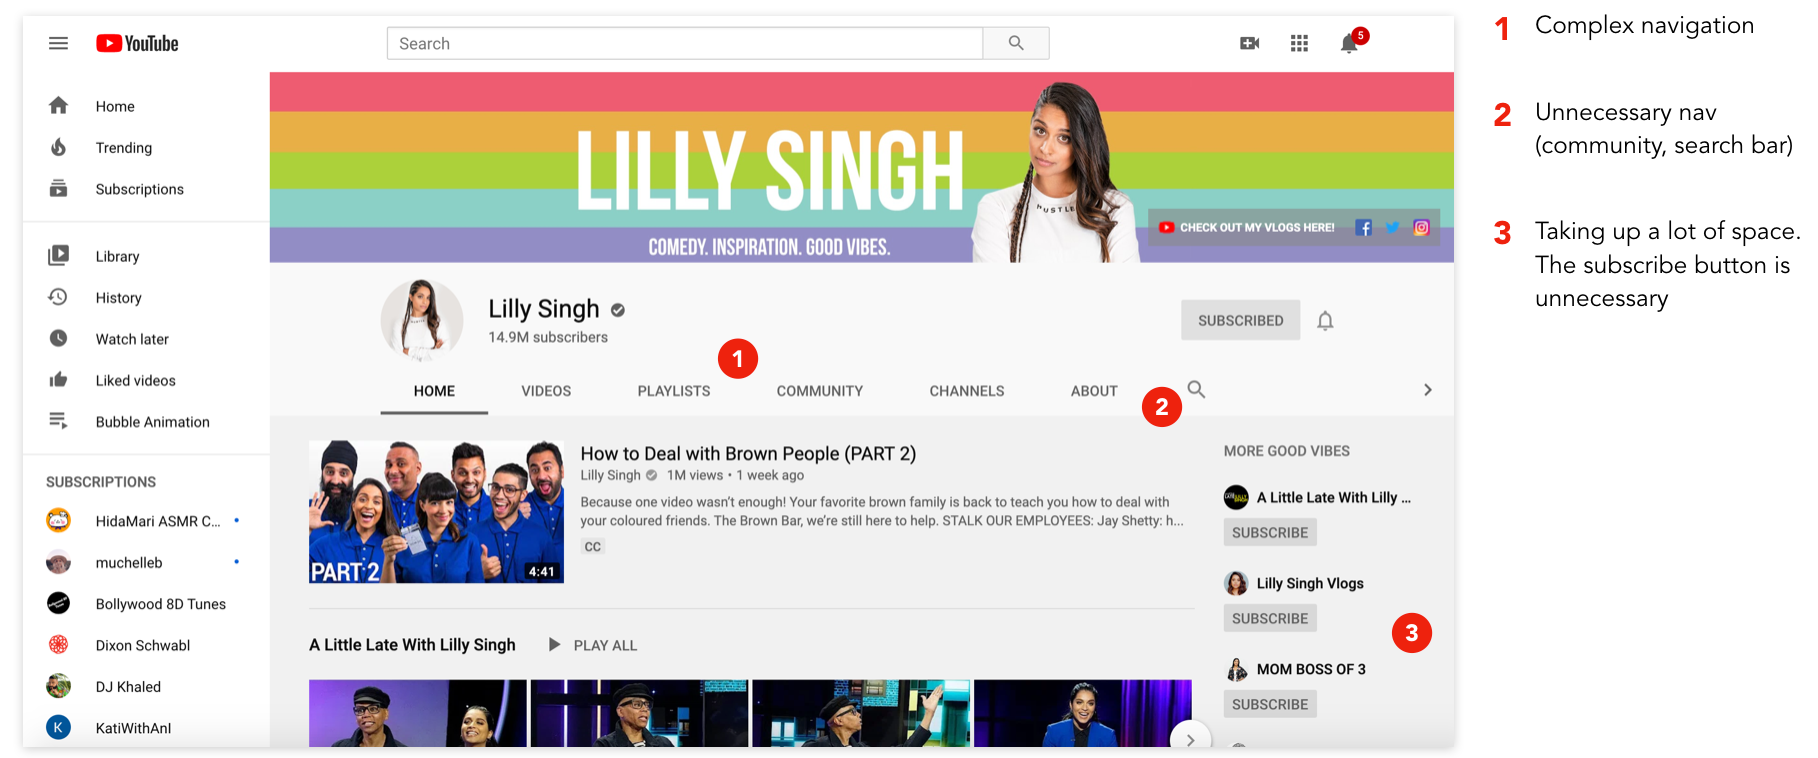The height and width of the screenshot is (758, 1818).
Task: Open Lilly Singh Vlogs channel name
Action: click(1310, 583)
